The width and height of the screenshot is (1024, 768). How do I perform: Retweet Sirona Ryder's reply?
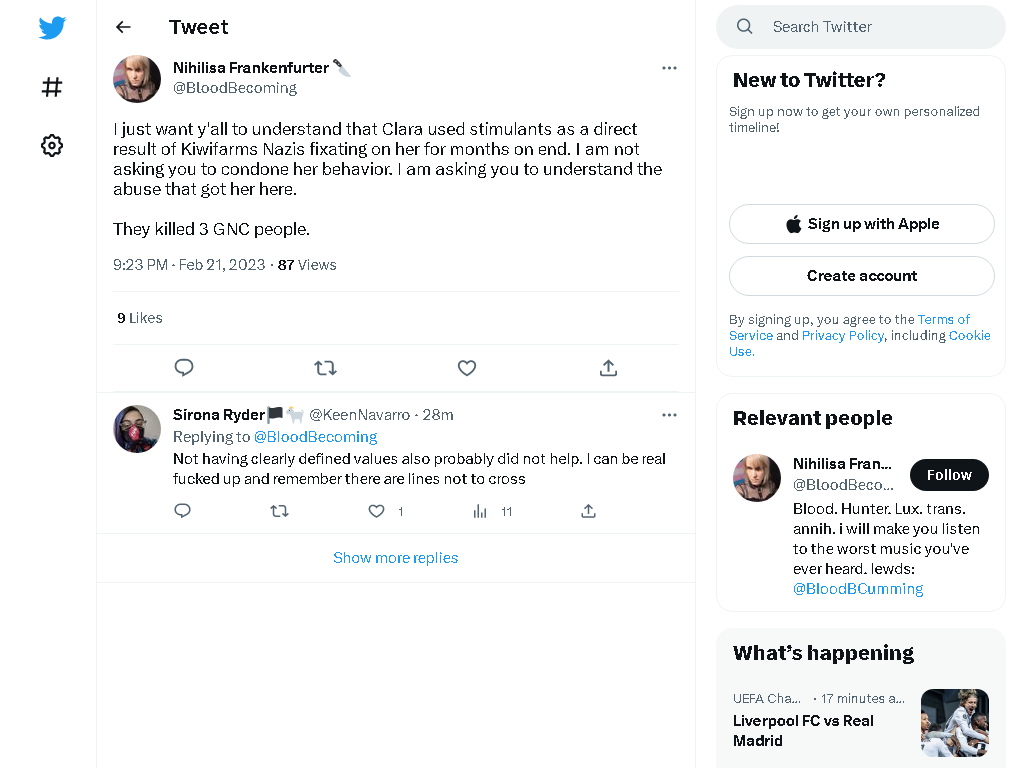click(280, 511)
